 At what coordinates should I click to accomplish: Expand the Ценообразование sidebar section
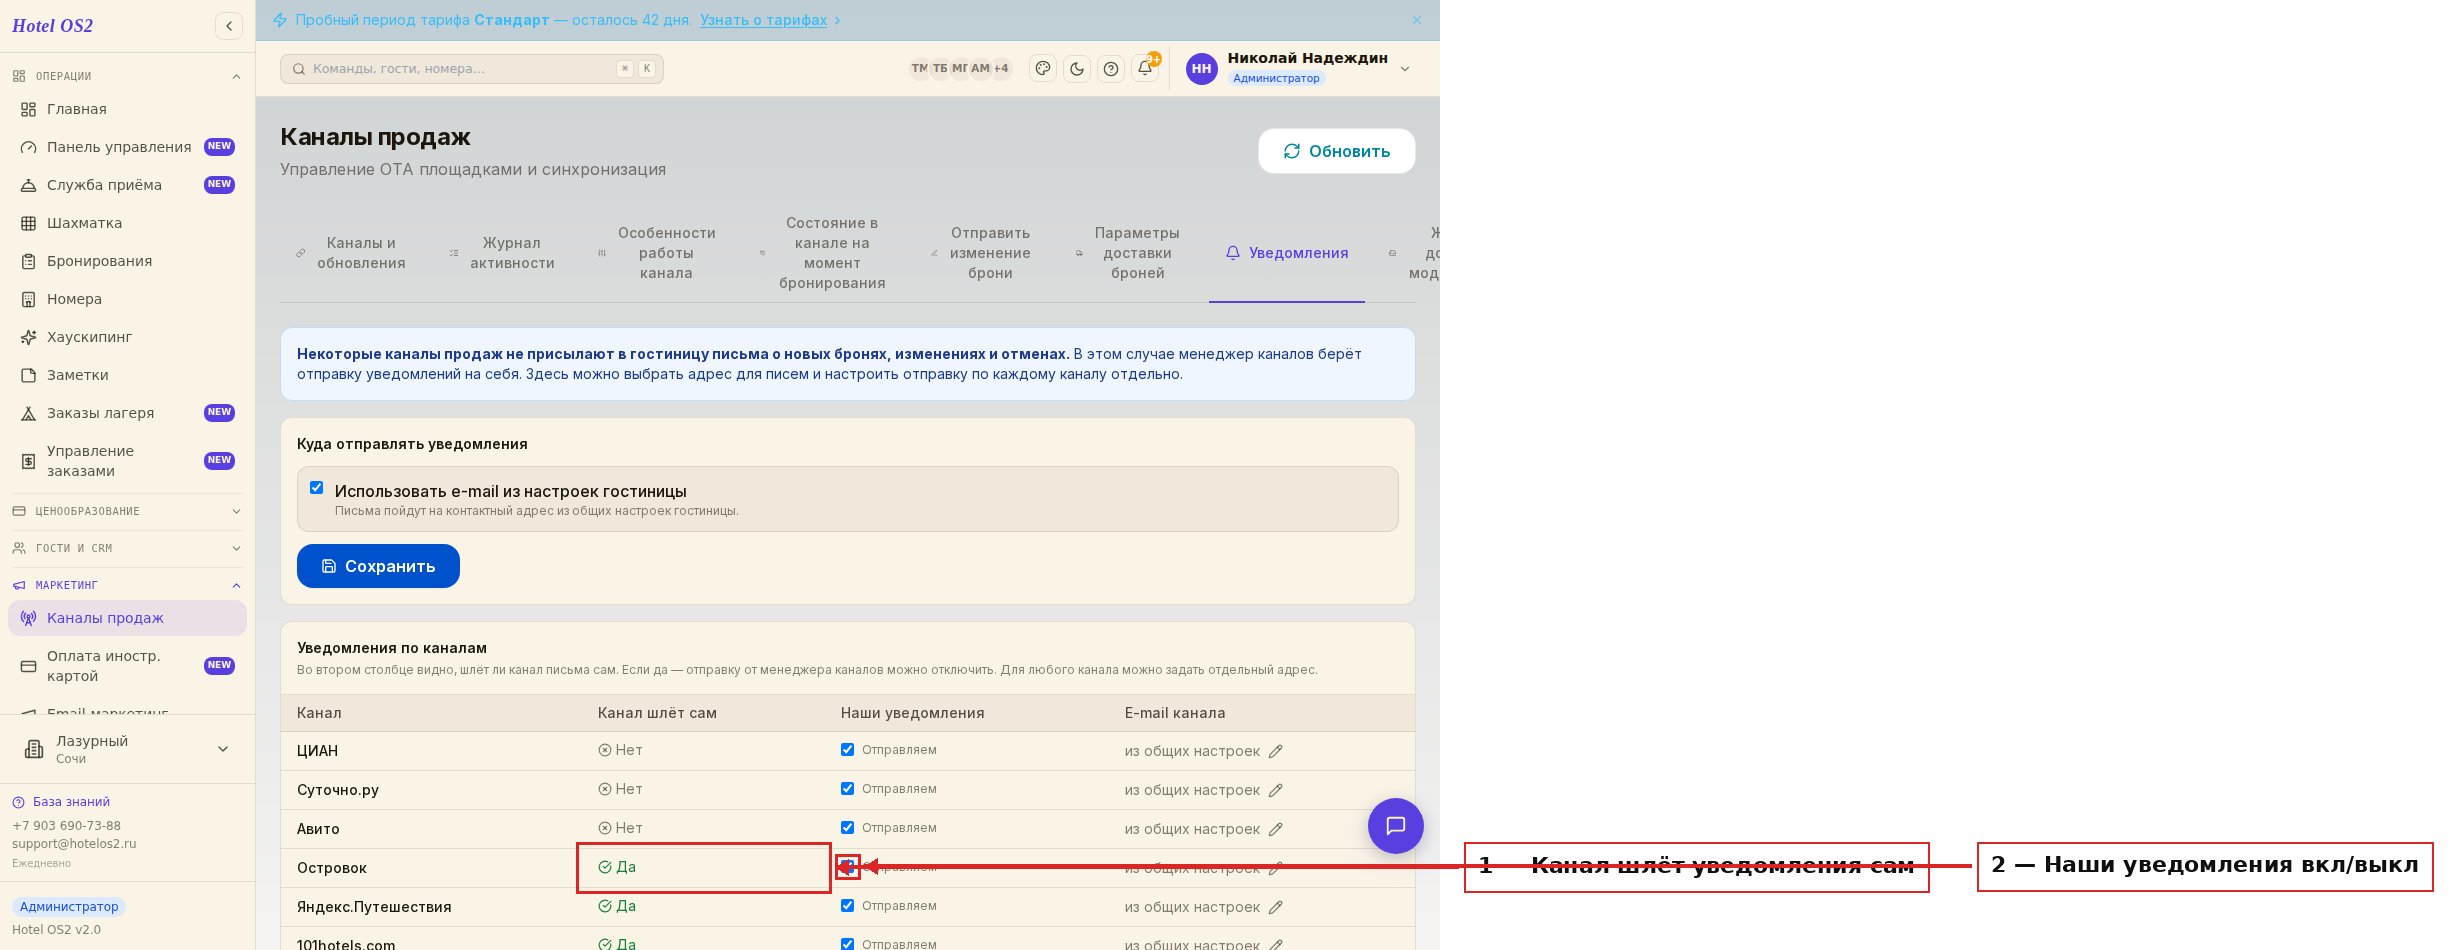127,511
